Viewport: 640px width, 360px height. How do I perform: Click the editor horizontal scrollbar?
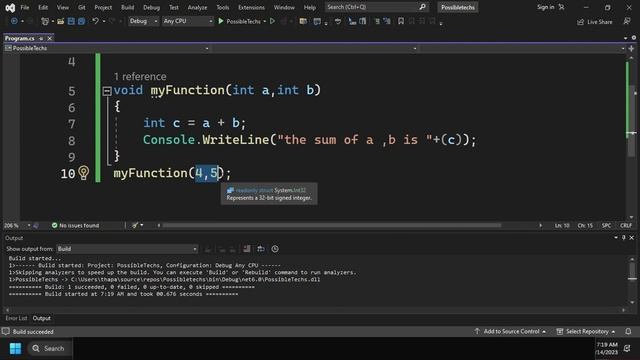point(331,225)
